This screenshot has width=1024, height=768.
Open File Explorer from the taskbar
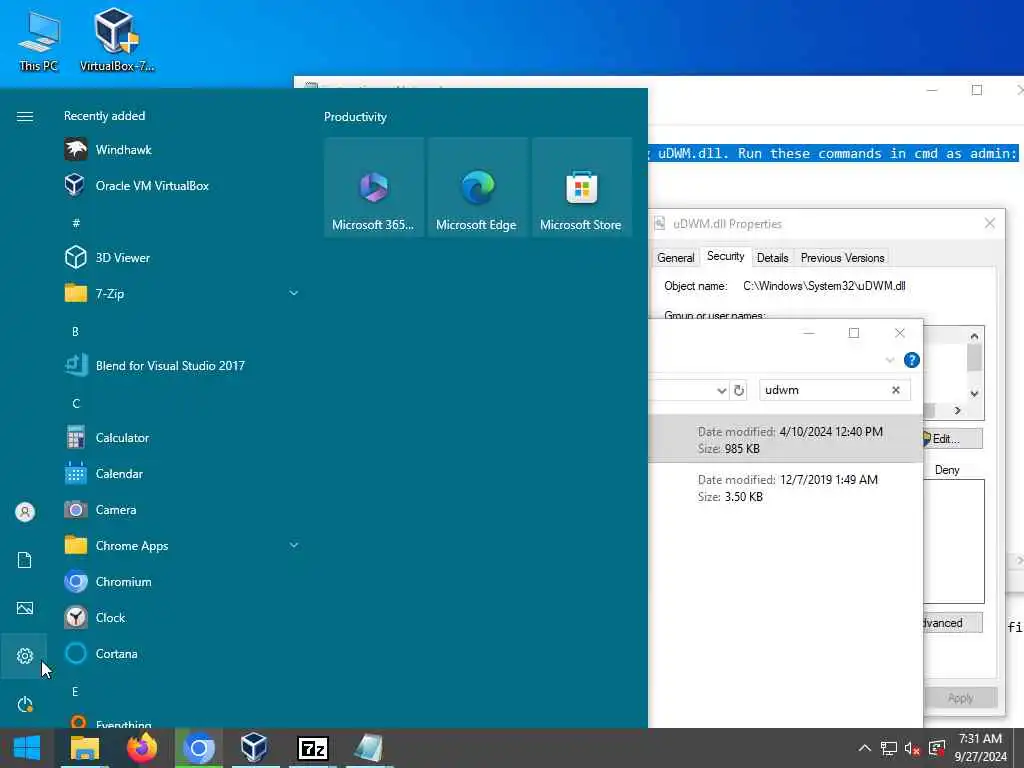click(84, 748)
